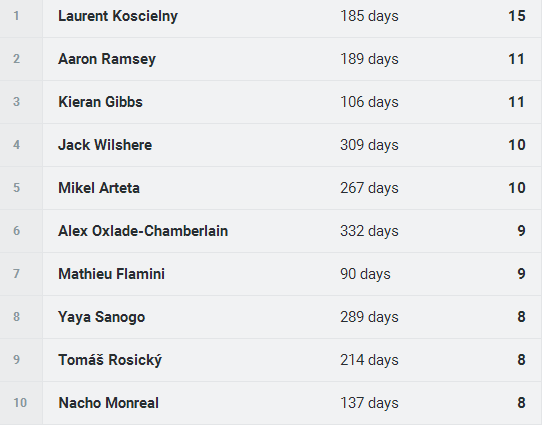Image resolution: width=545 pixels, height=426 pixels.
Task: Open Aaron Ramsey player link
Action: pos(107,59)
